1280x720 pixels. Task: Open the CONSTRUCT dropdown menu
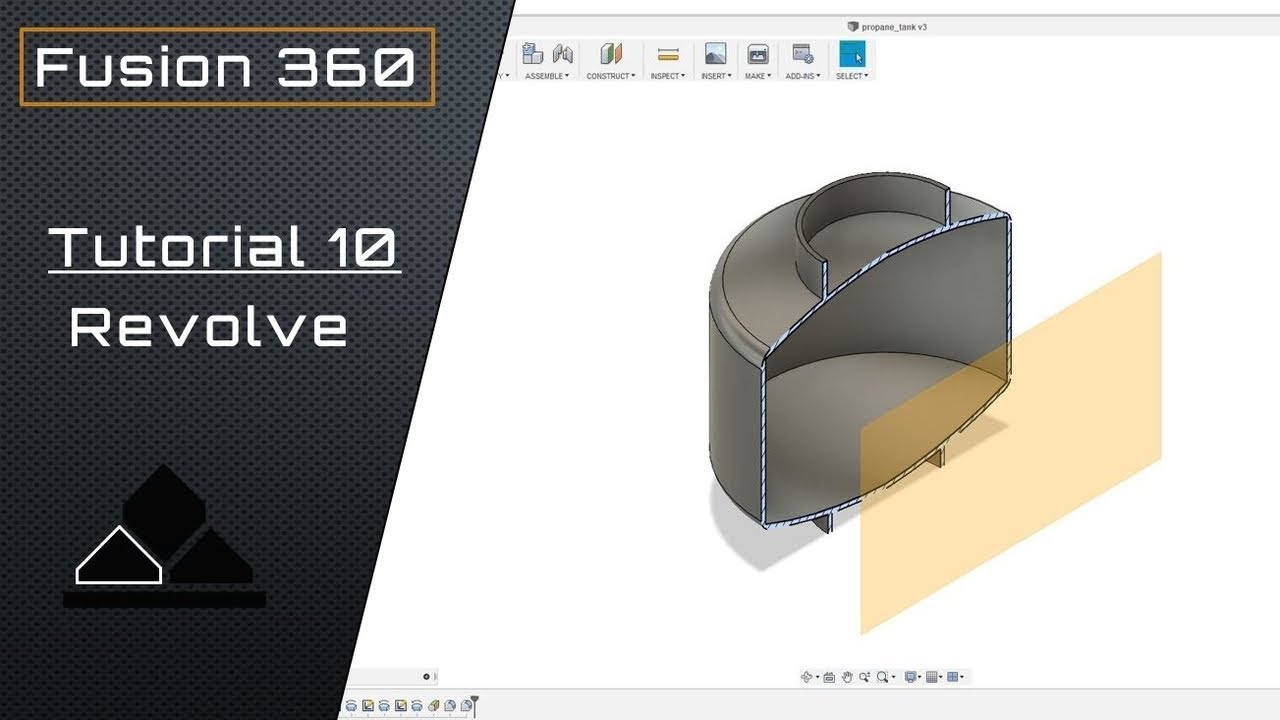point(611,76)
